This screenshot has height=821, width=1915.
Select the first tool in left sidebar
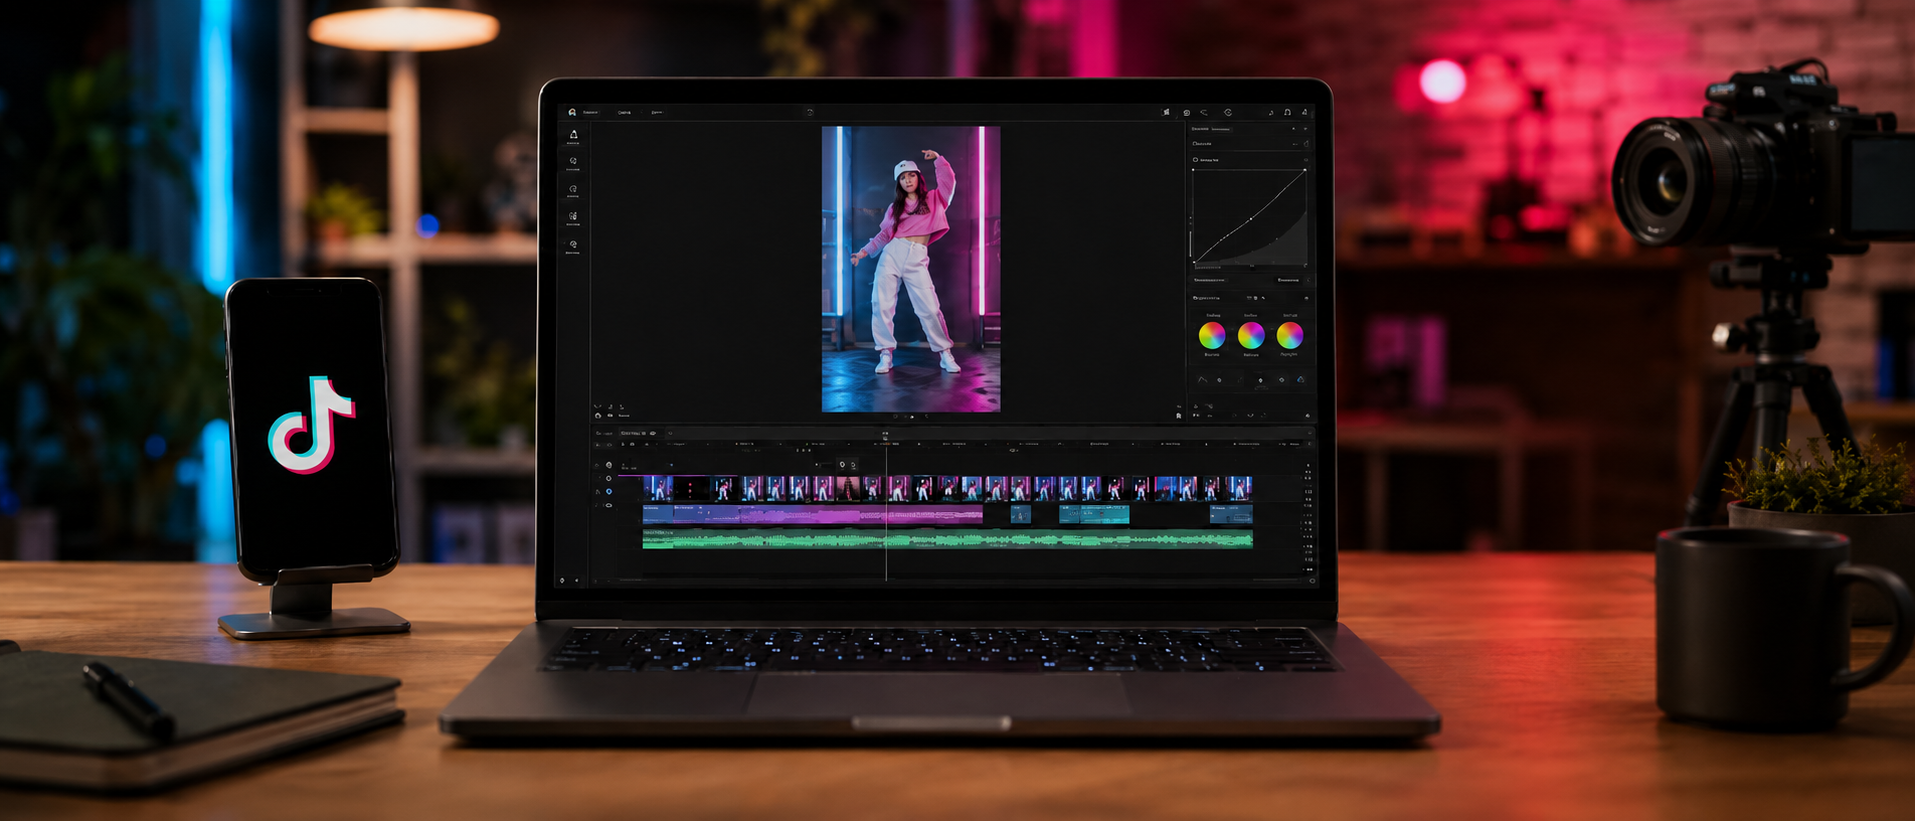tap(573, 136)
